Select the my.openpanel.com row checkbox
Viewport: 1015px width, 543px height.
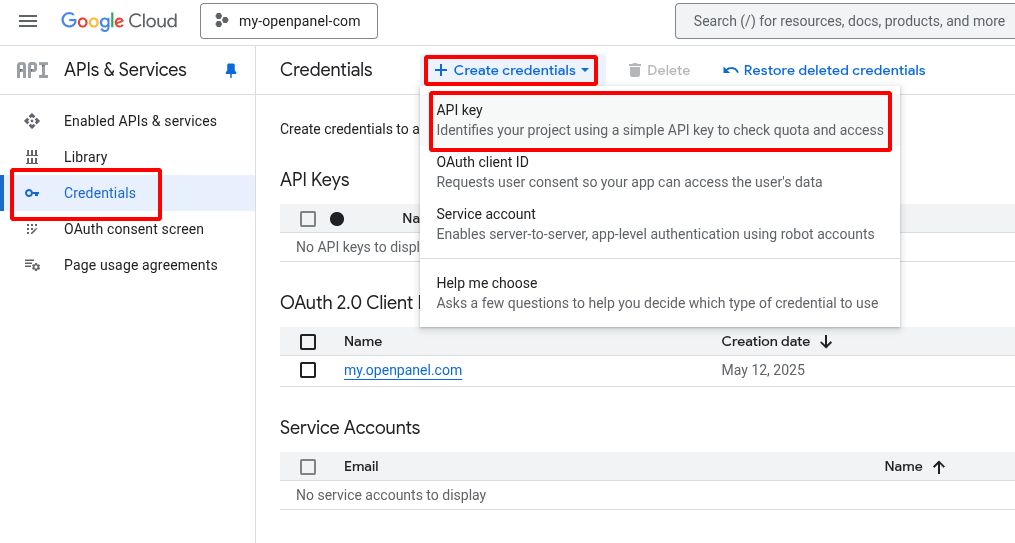[x=308, y=370]
